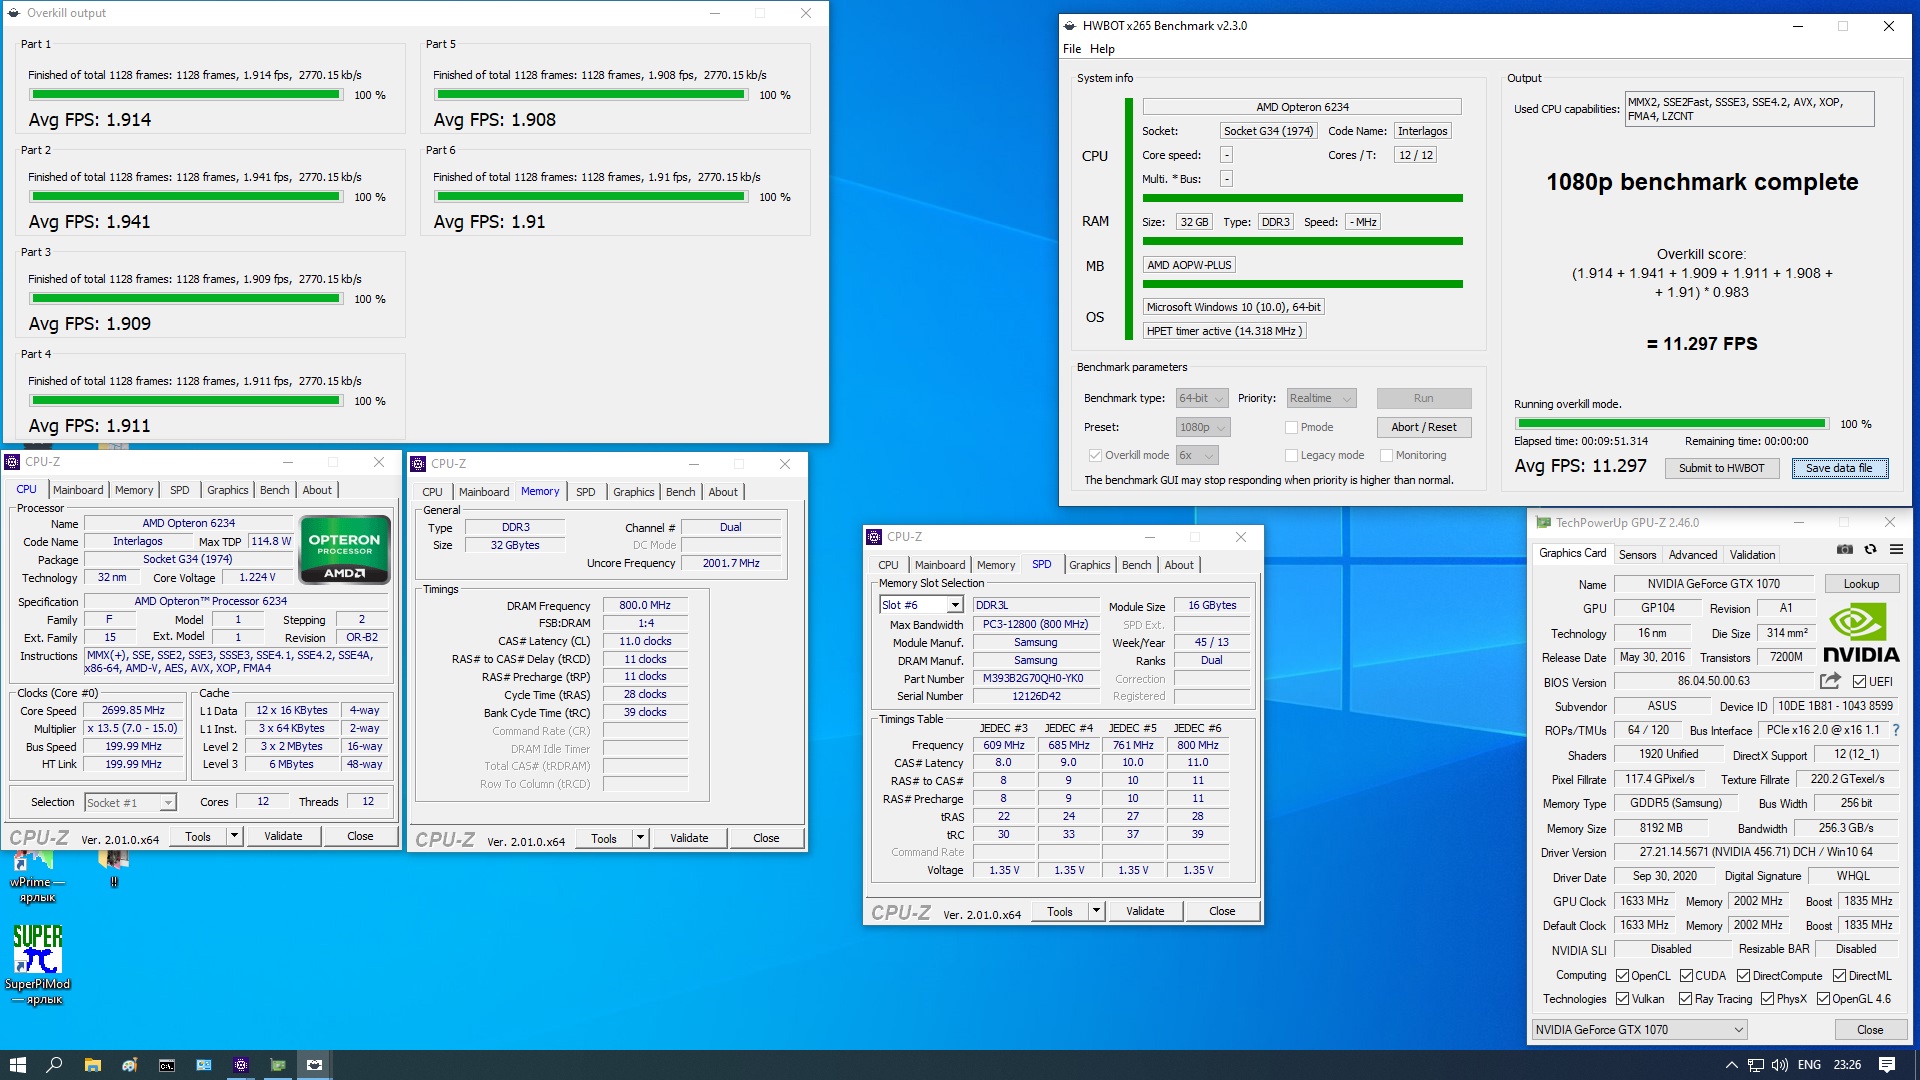The height and width of the screenshot is (1080, 1920).
Task: Open the Windows Start menu
Action: tap(17, 1065)
